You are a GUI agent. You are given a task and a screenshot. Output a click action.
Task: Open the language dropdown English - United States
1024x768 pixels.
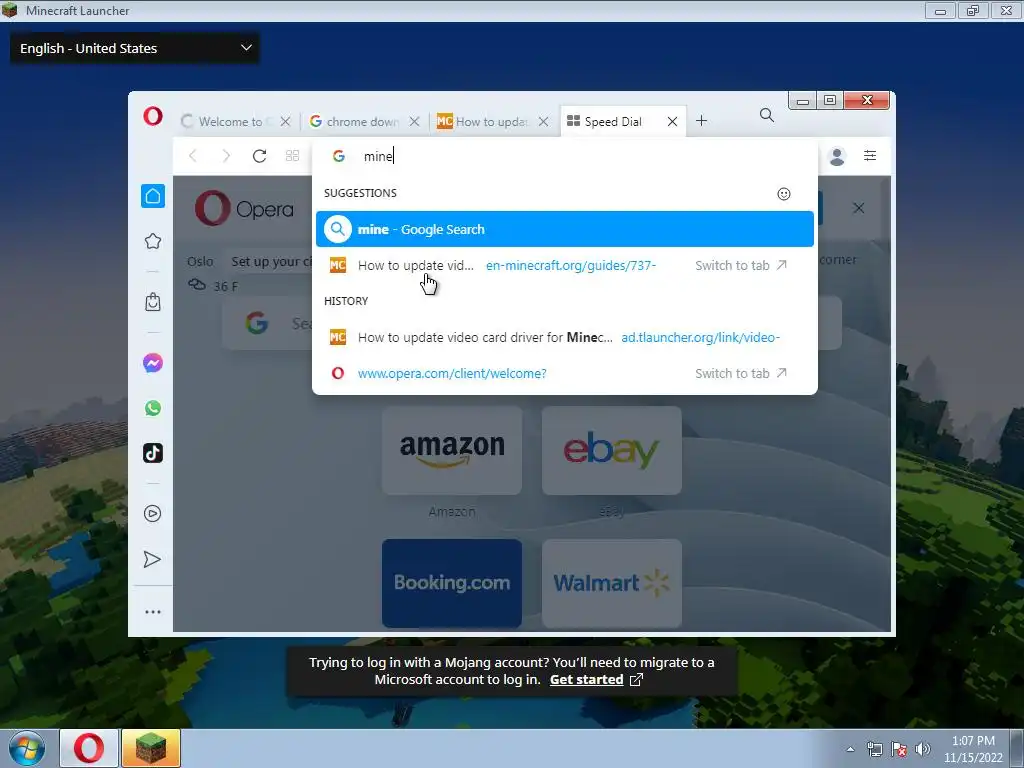pyautogui.click(x=135, y=48)
